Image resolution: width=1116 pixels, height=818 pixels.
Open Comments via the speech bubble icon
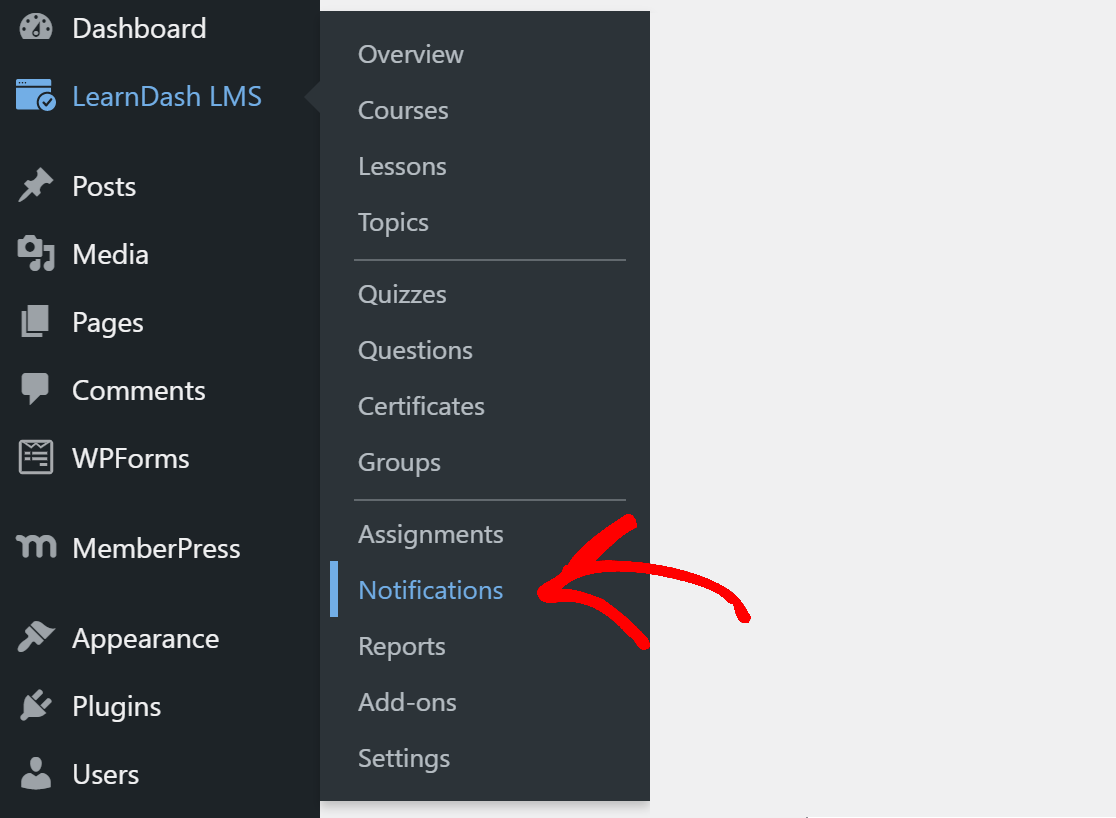coord(33,390)
